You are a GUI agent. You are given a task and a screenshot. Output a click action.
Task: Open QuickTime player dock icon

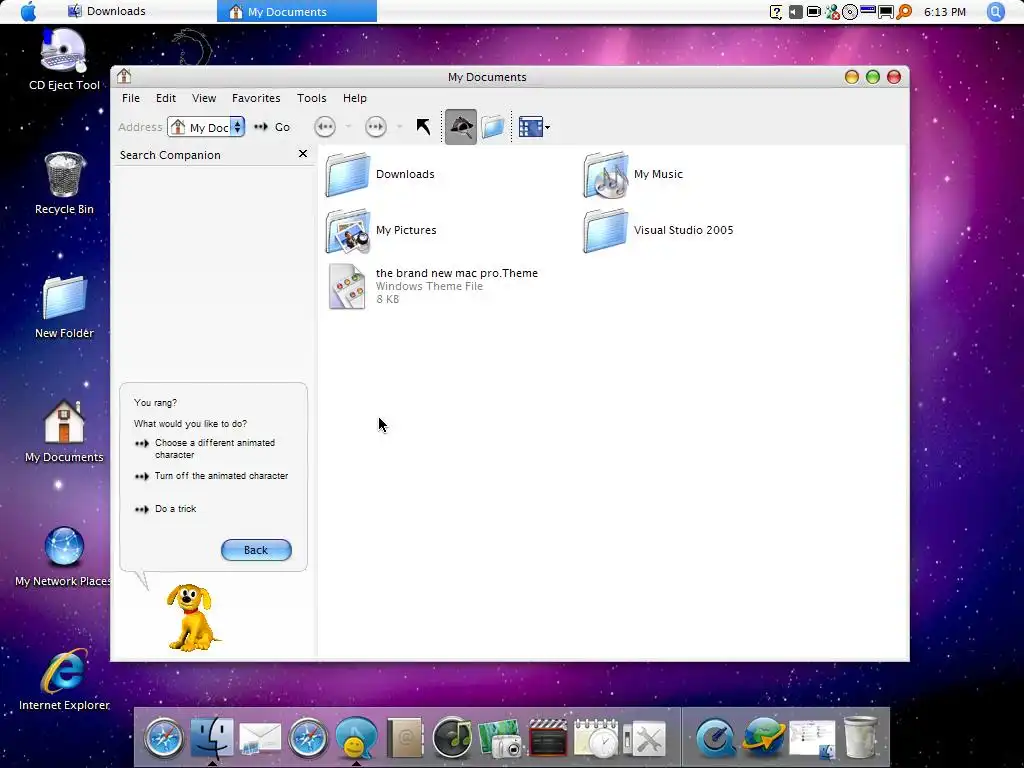pos(715,738)
